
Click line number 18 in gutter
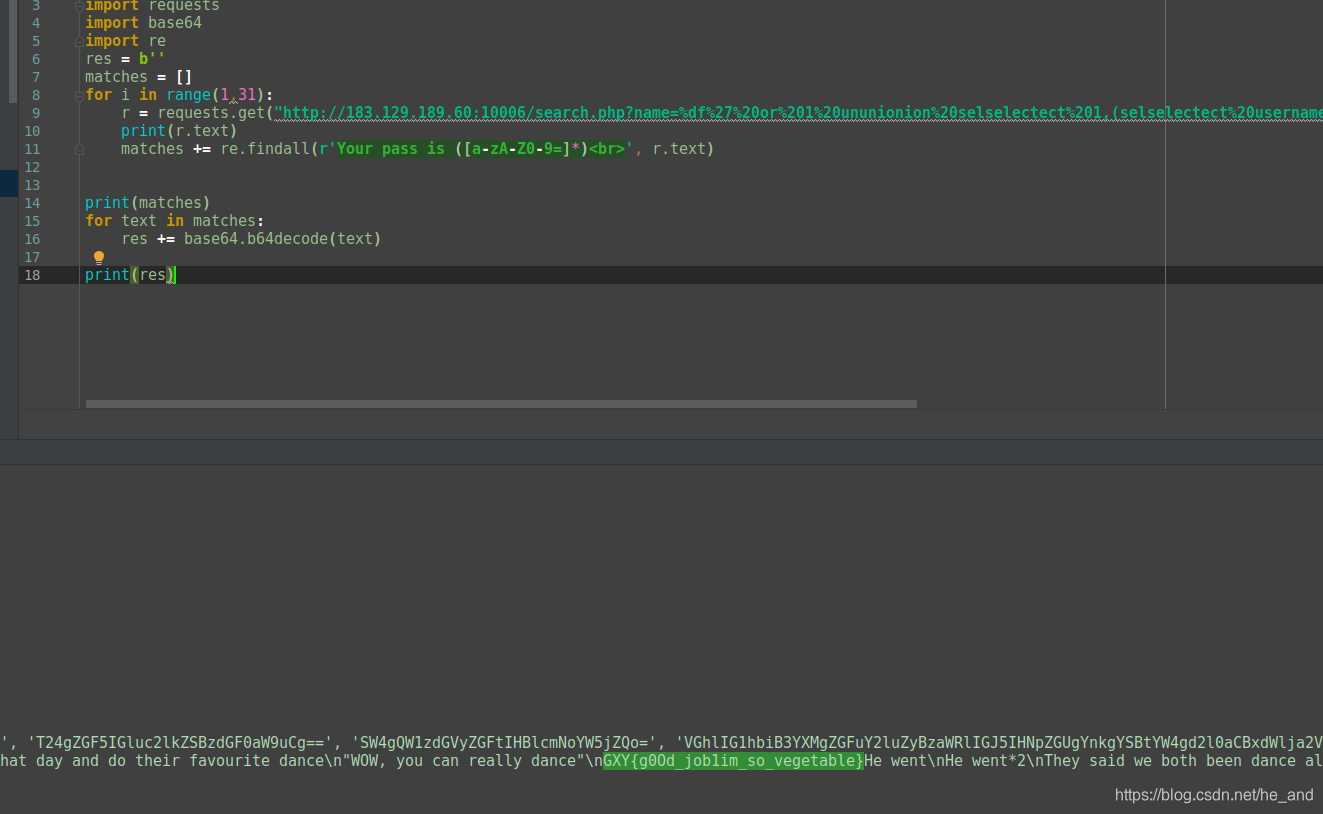pyautogui.click(x=32, y=275)
